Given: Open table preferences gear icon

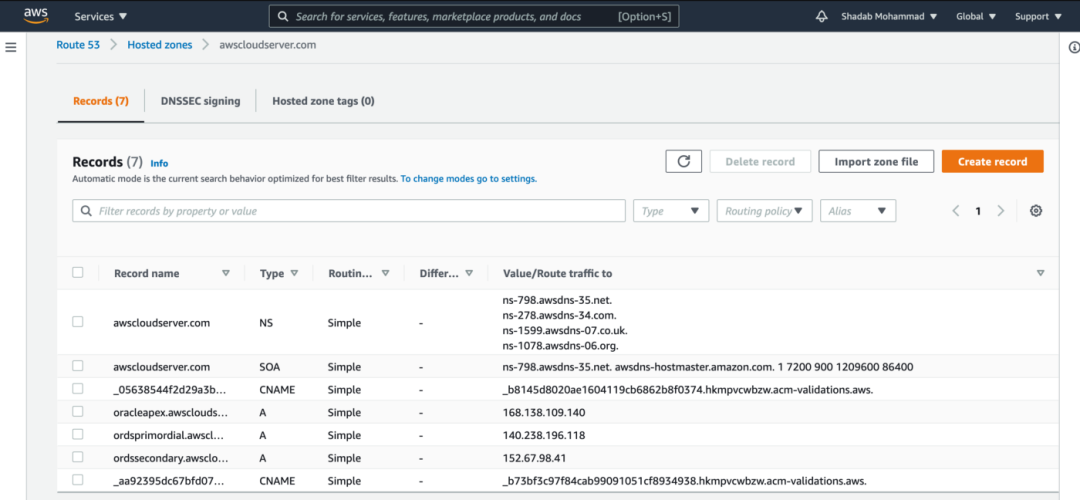Looking at the screenshot, I should 1036,211.
